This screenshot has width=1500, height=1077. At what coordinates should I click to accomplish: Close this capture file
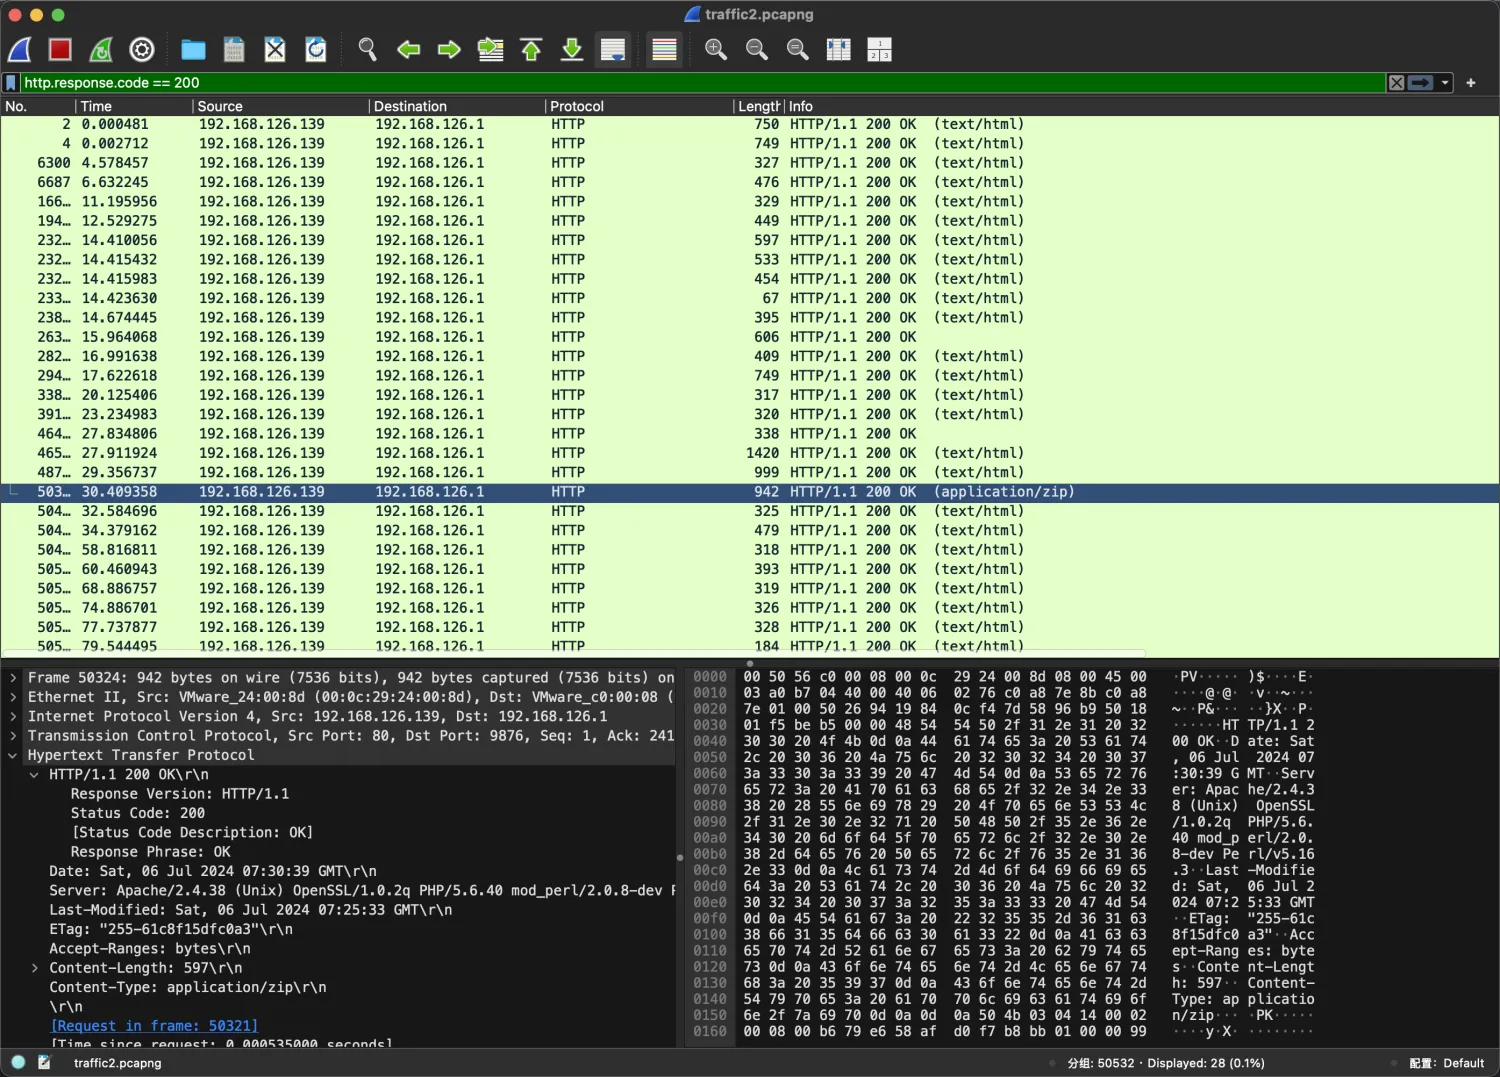[275, 49]
